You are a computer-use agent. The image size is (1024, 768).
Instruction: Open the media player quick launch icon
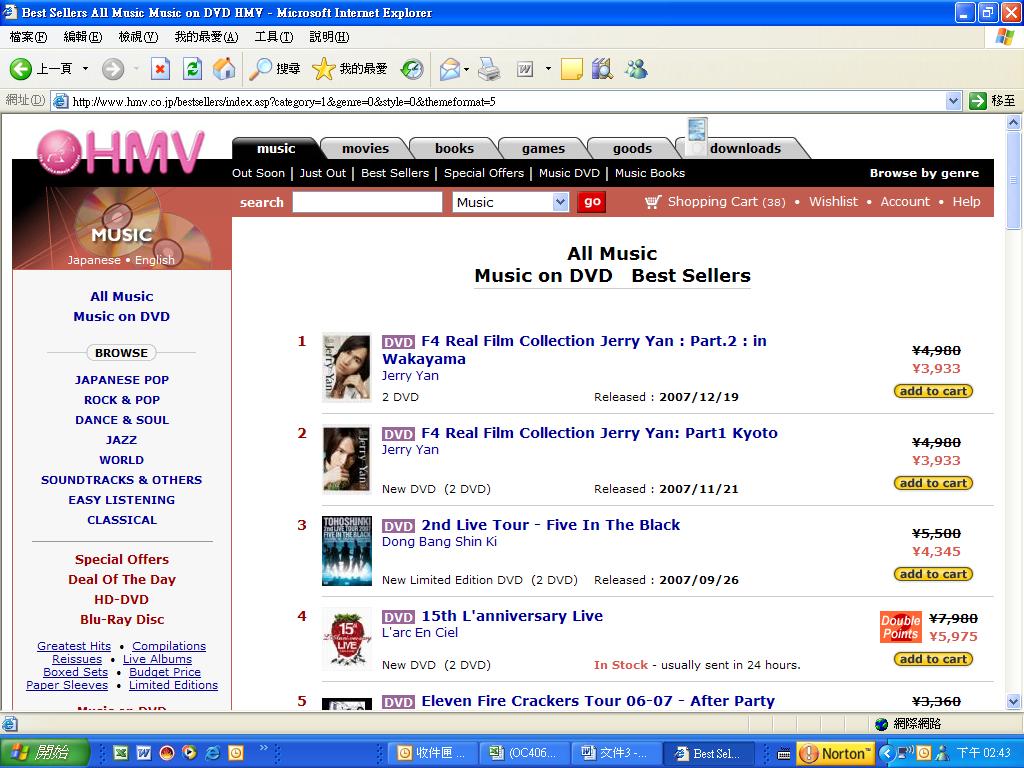coord(189,753)
